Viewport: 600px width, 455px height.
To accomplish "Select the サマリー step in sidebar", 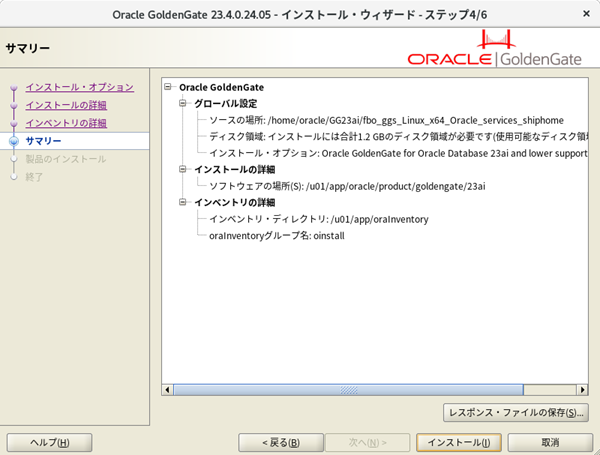I will (x=43, y=141).
